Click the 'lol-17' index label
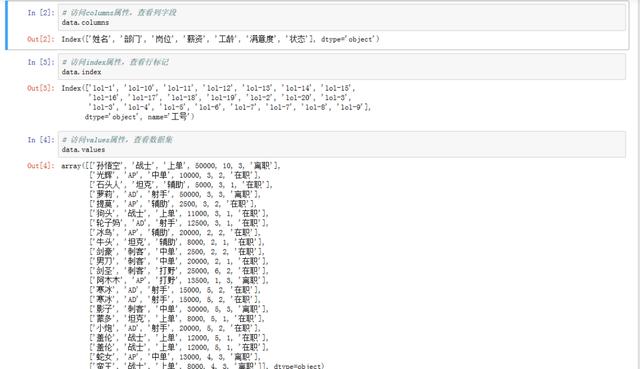Viewport: 640px width, 369px height. pos(144,98)
